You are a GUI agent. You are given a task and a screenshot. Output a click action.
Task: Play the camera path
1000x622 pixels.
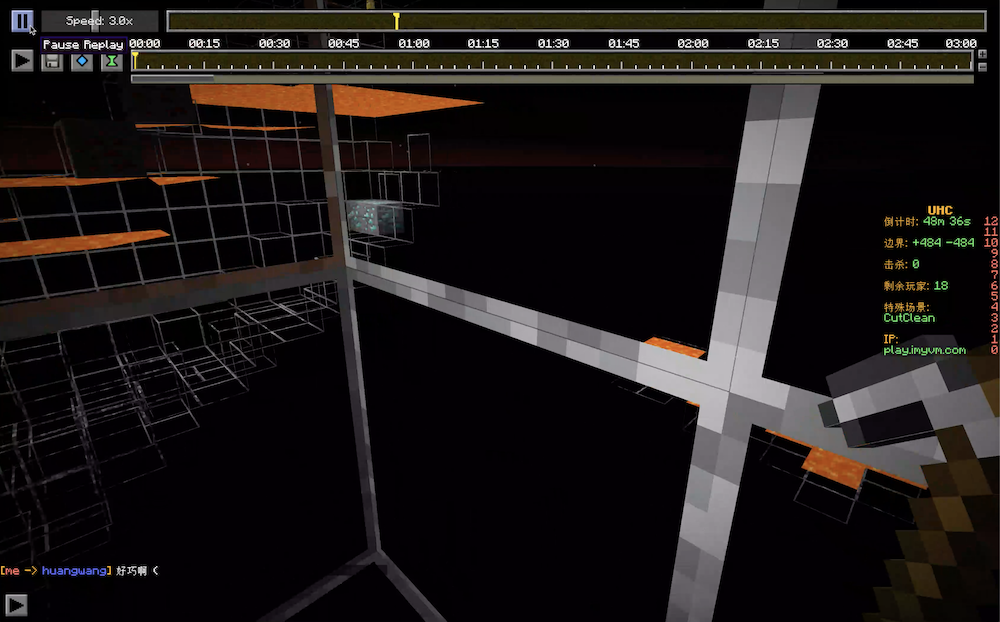click(22, 61)
